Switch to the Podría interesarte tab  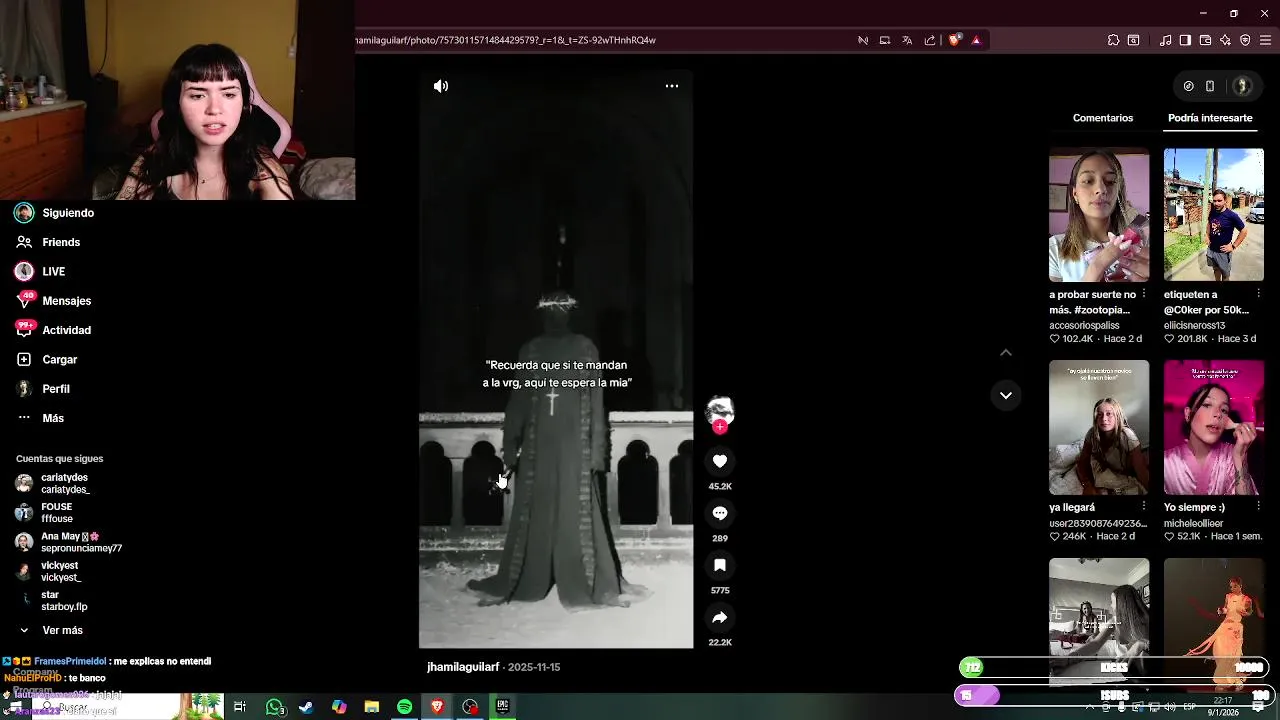pyautogui.click(x=1210, y=118)
